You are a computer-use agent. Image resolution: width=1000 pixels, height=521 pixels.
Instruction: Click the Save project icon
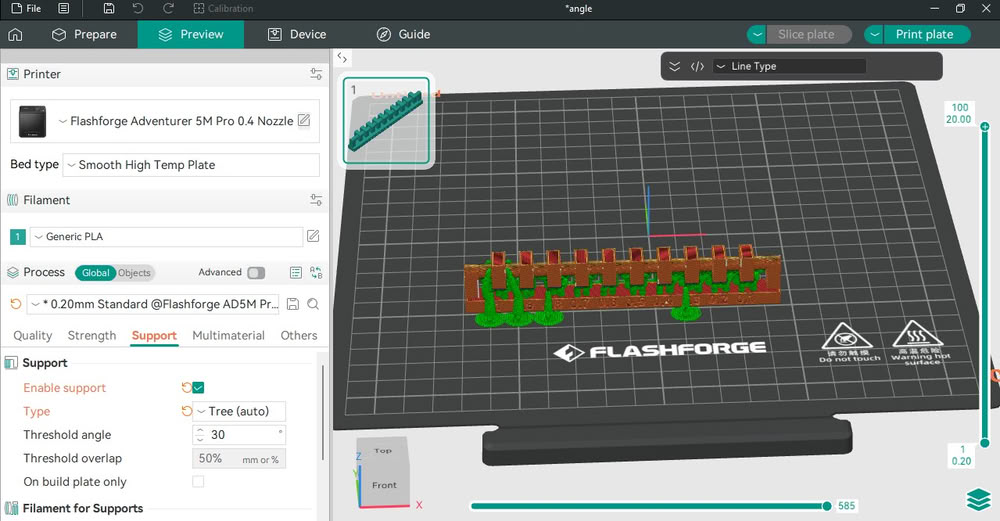coord(109,8)
